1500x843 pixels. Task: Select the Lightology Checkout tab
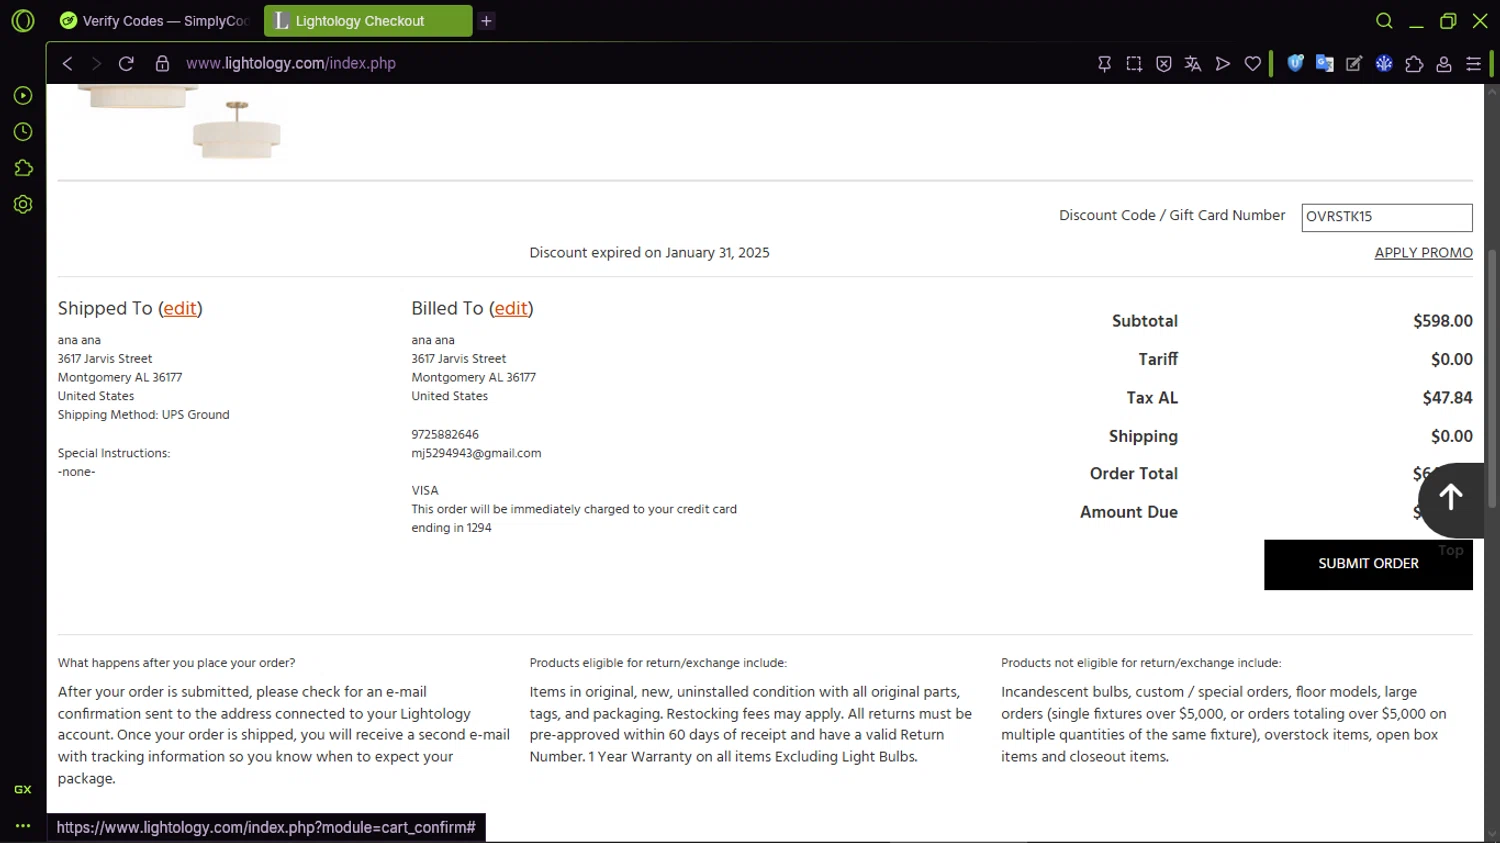click(368, 21)
